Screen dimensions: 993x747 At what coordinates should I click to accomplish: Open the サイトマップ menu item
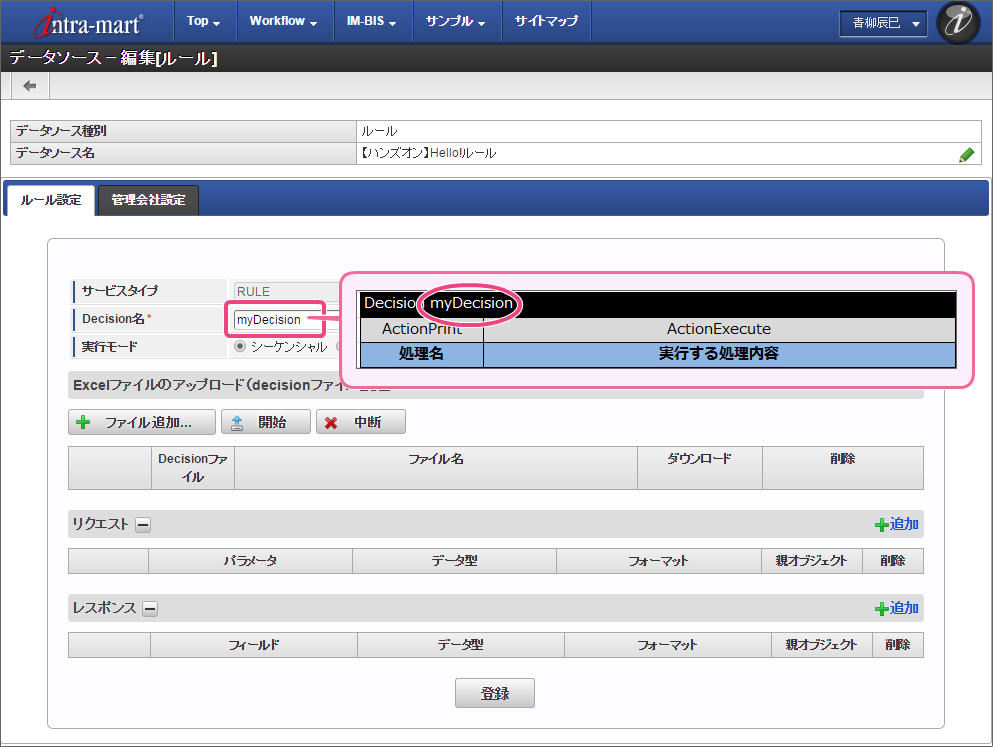546,21
